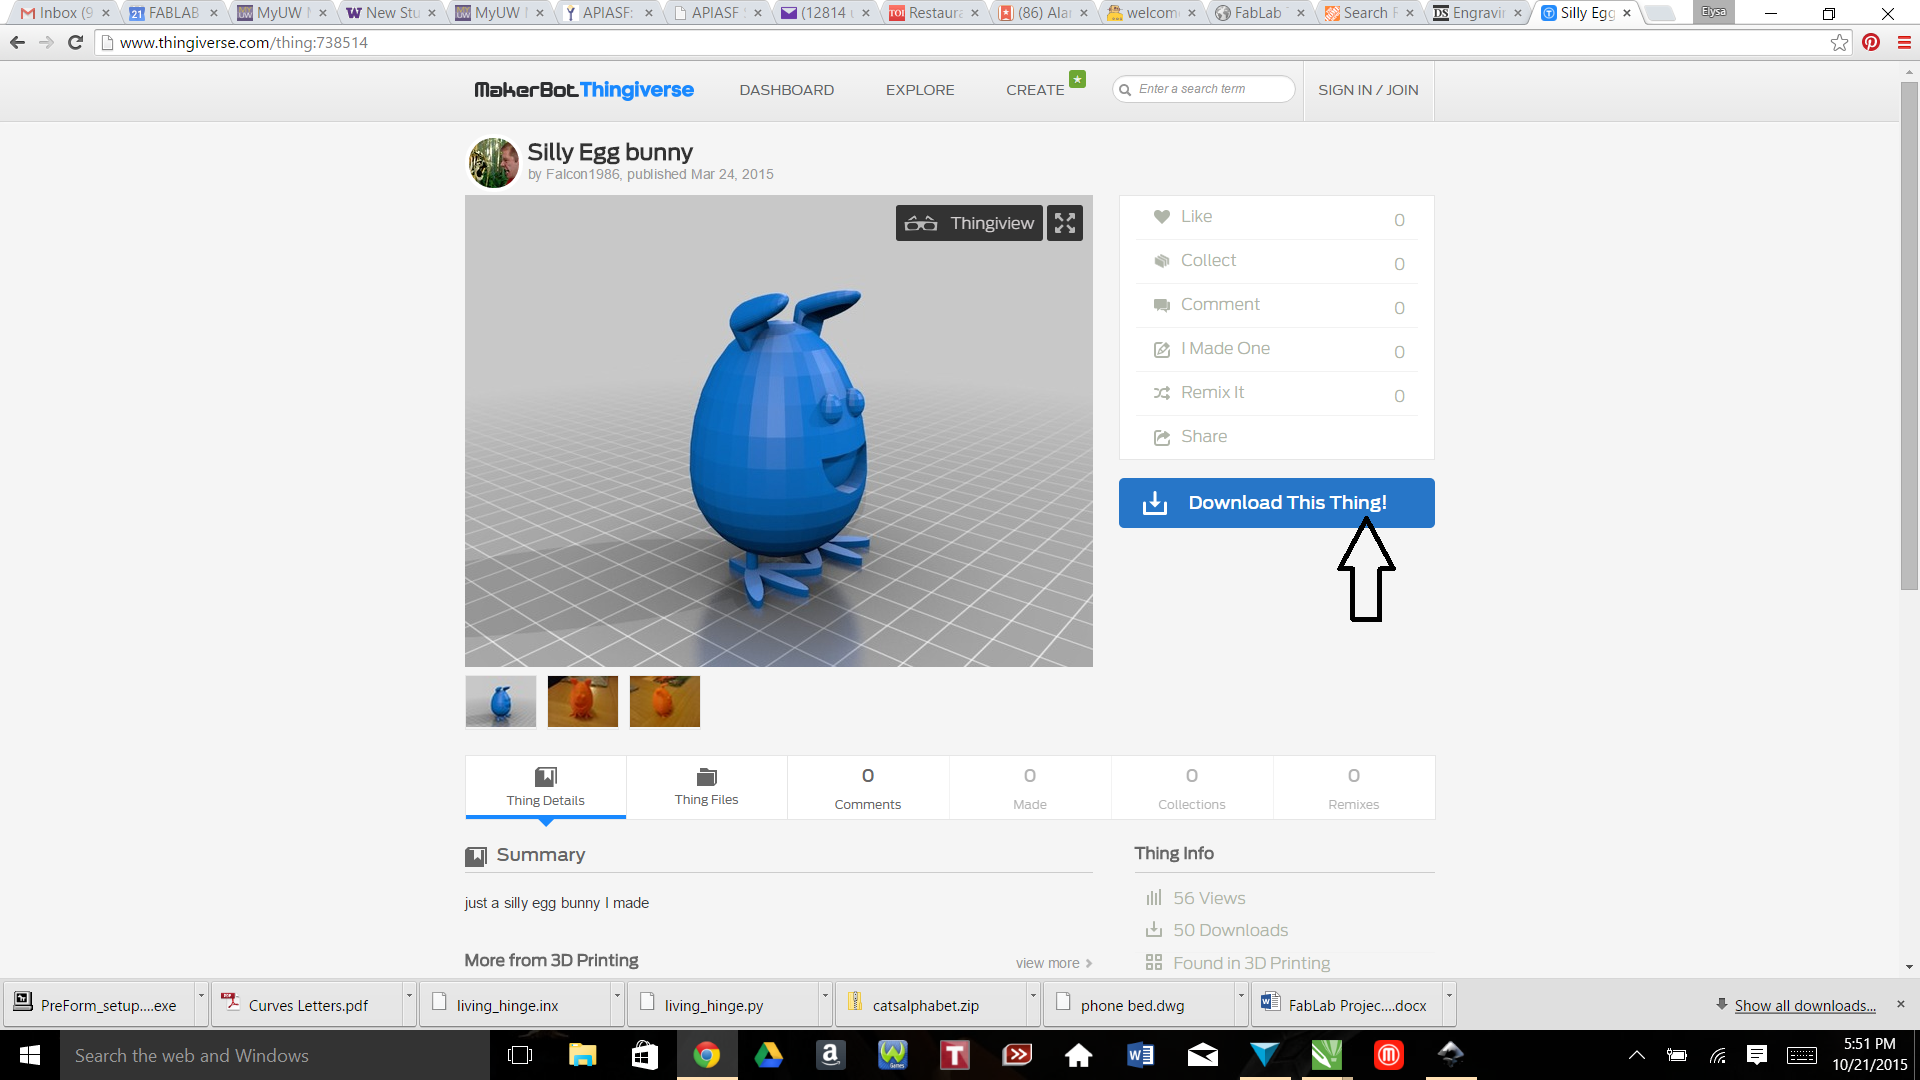
Task: Enter fullscreen view of the 3D model
Action: coord(1064,222)
